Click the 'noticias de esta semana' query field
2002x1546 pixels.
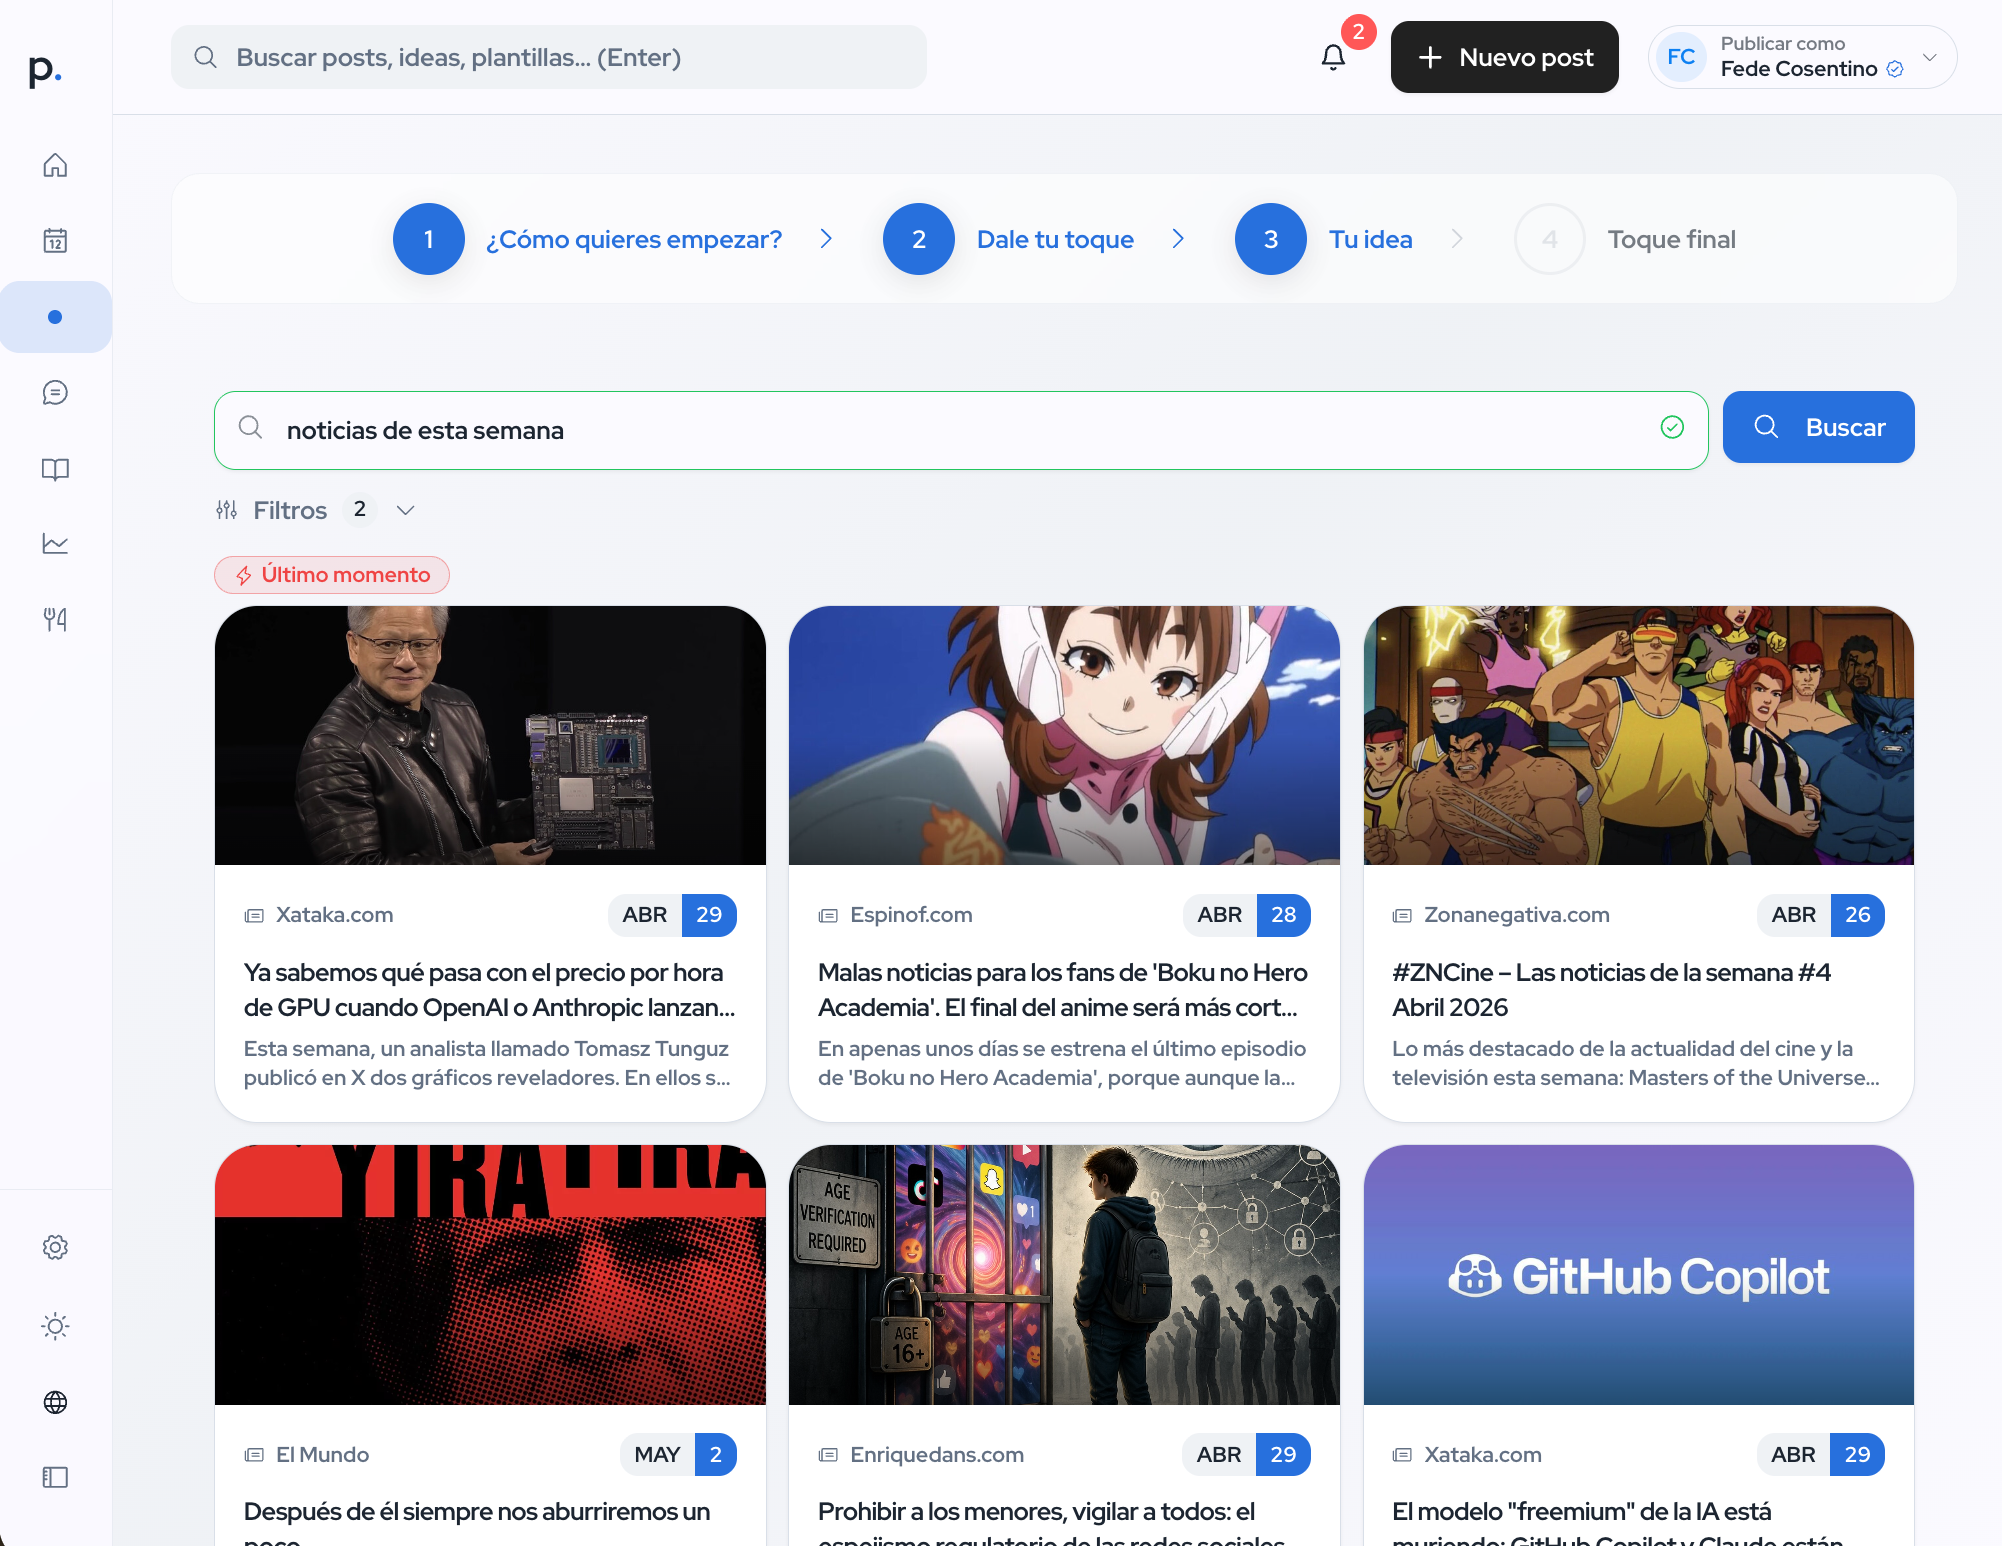tap(961, 430)
